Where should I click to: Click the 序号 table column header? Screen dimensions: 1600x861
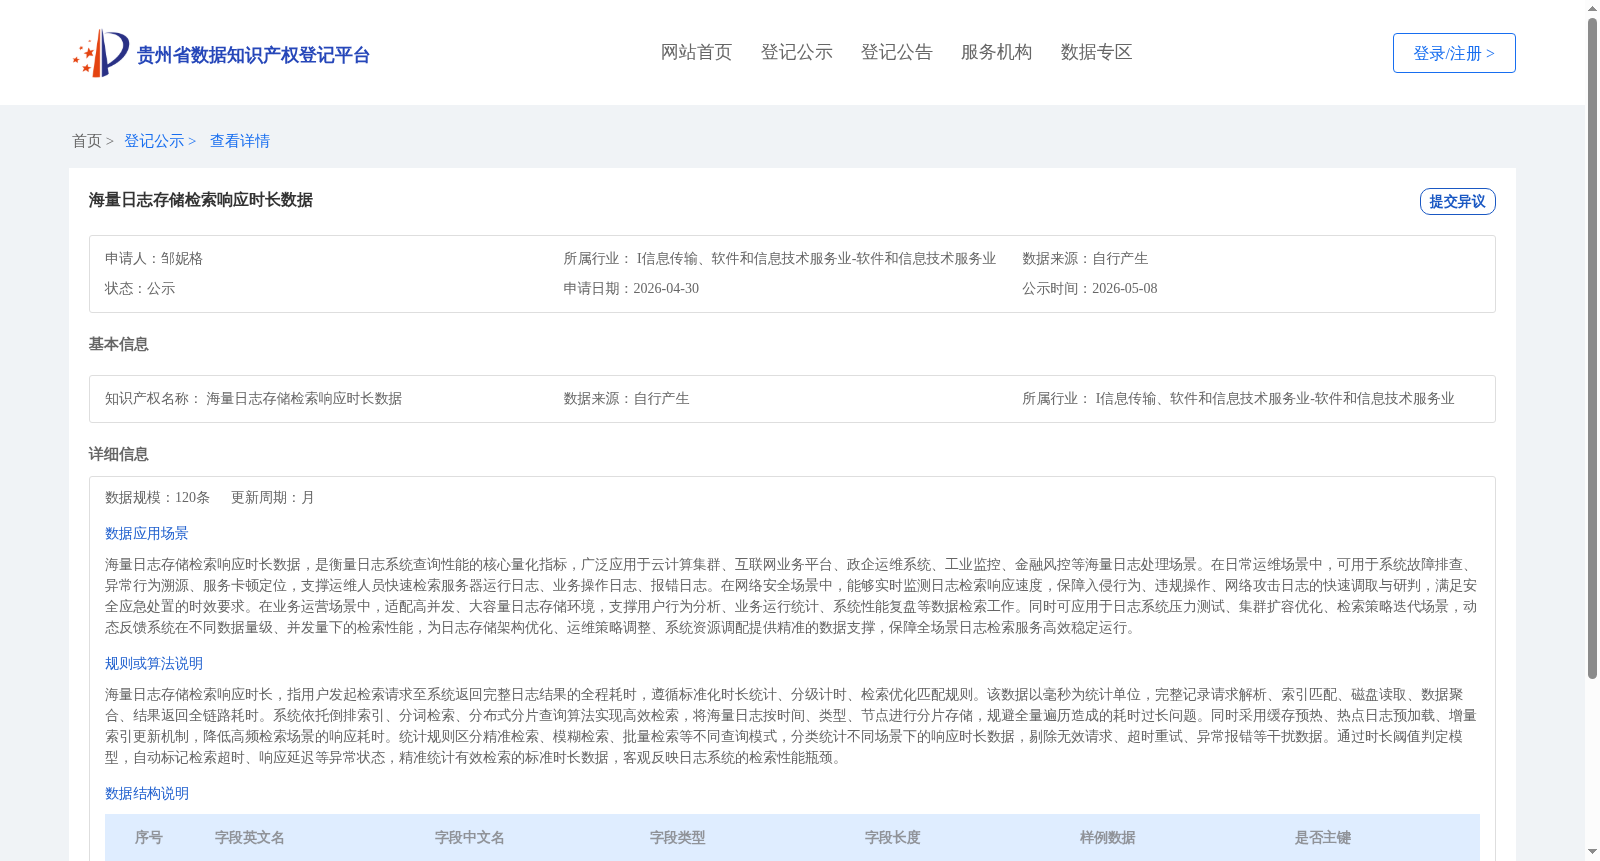pyautogui.click(x=149, y=837)
